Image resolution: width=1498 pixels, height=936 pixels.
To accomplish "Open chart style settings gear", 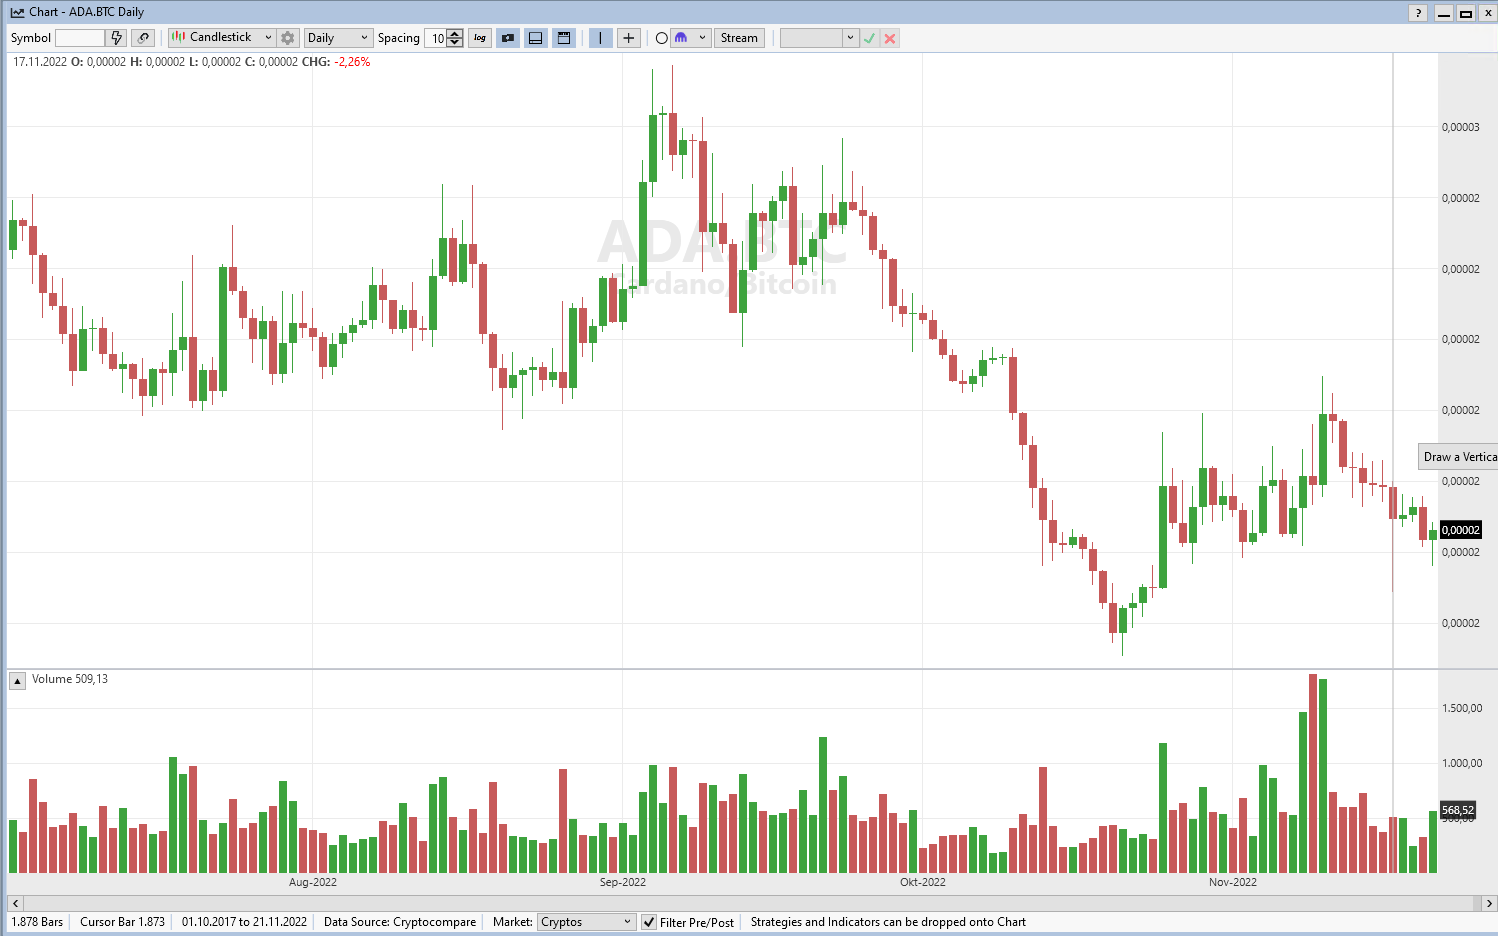I will click(288, 38).
